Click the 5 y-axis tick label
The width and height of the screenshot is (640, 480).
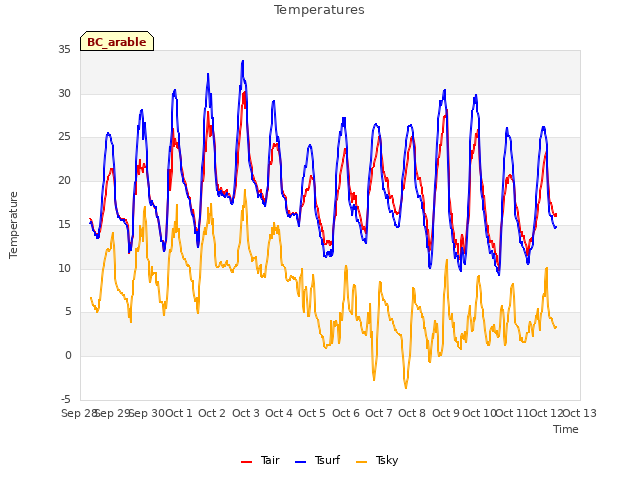click(68, 311)
